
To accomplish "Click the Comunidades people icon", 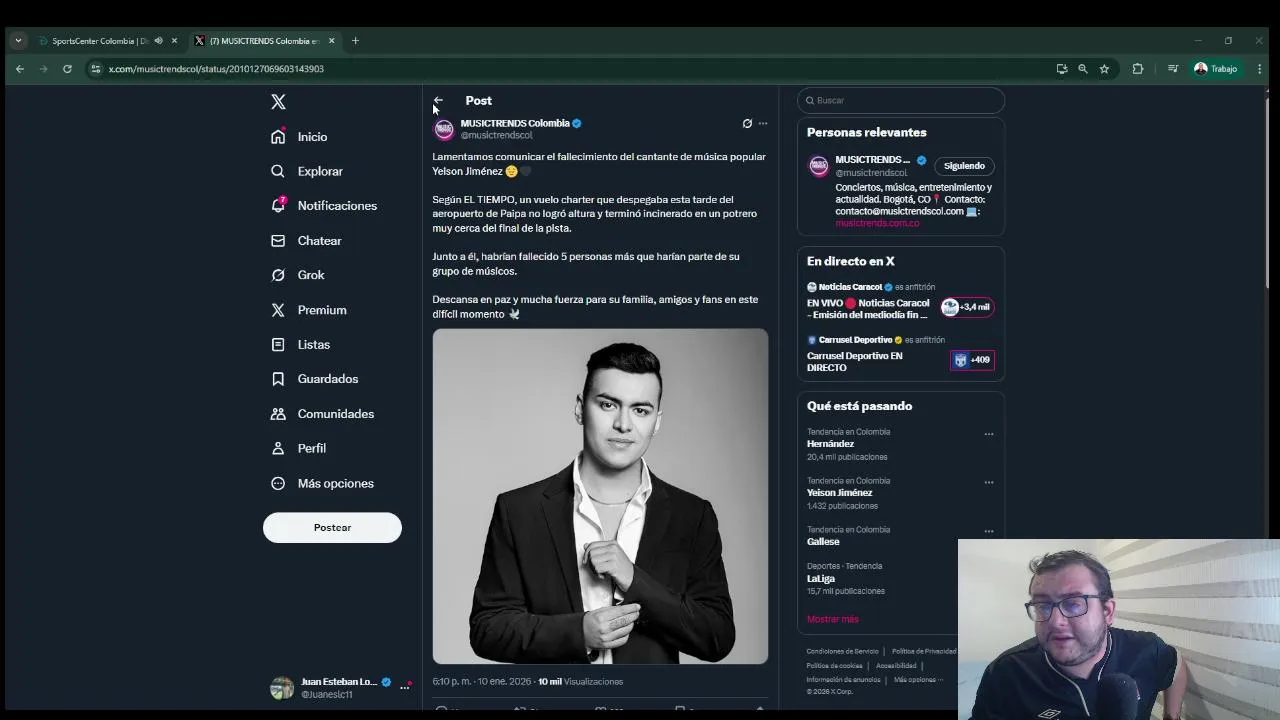I will pos(278,414).
